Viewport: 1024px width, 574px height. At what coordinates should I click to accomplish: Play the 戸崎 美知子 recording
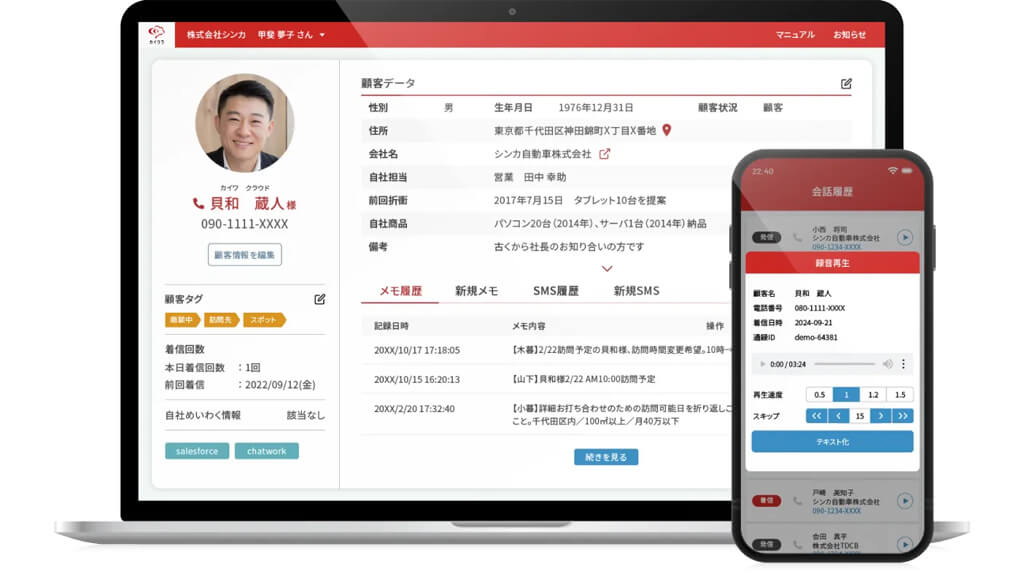(x=904, y=501)
